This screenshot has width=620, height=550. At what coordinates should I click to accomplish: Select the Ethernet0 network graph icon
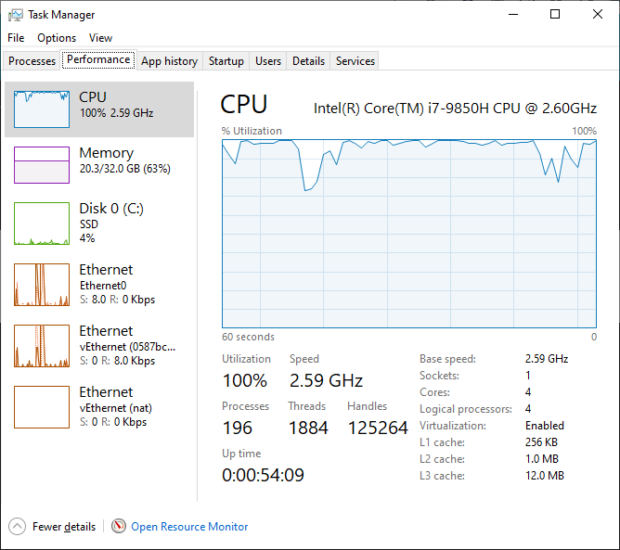click(41, 284)
